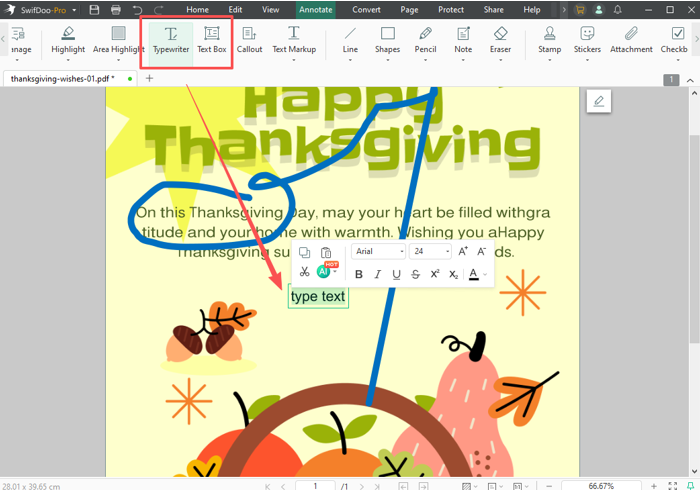Toggle superscript formatting
This screenshot has height=490, width=700.
435,274
